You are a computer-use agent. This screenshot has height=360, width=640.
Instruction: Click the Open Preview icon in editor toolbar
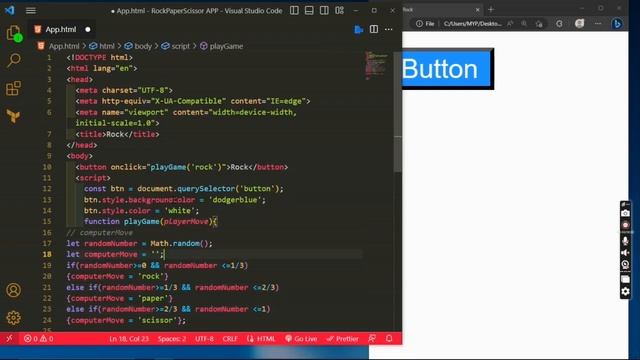(x=358, y=29)
